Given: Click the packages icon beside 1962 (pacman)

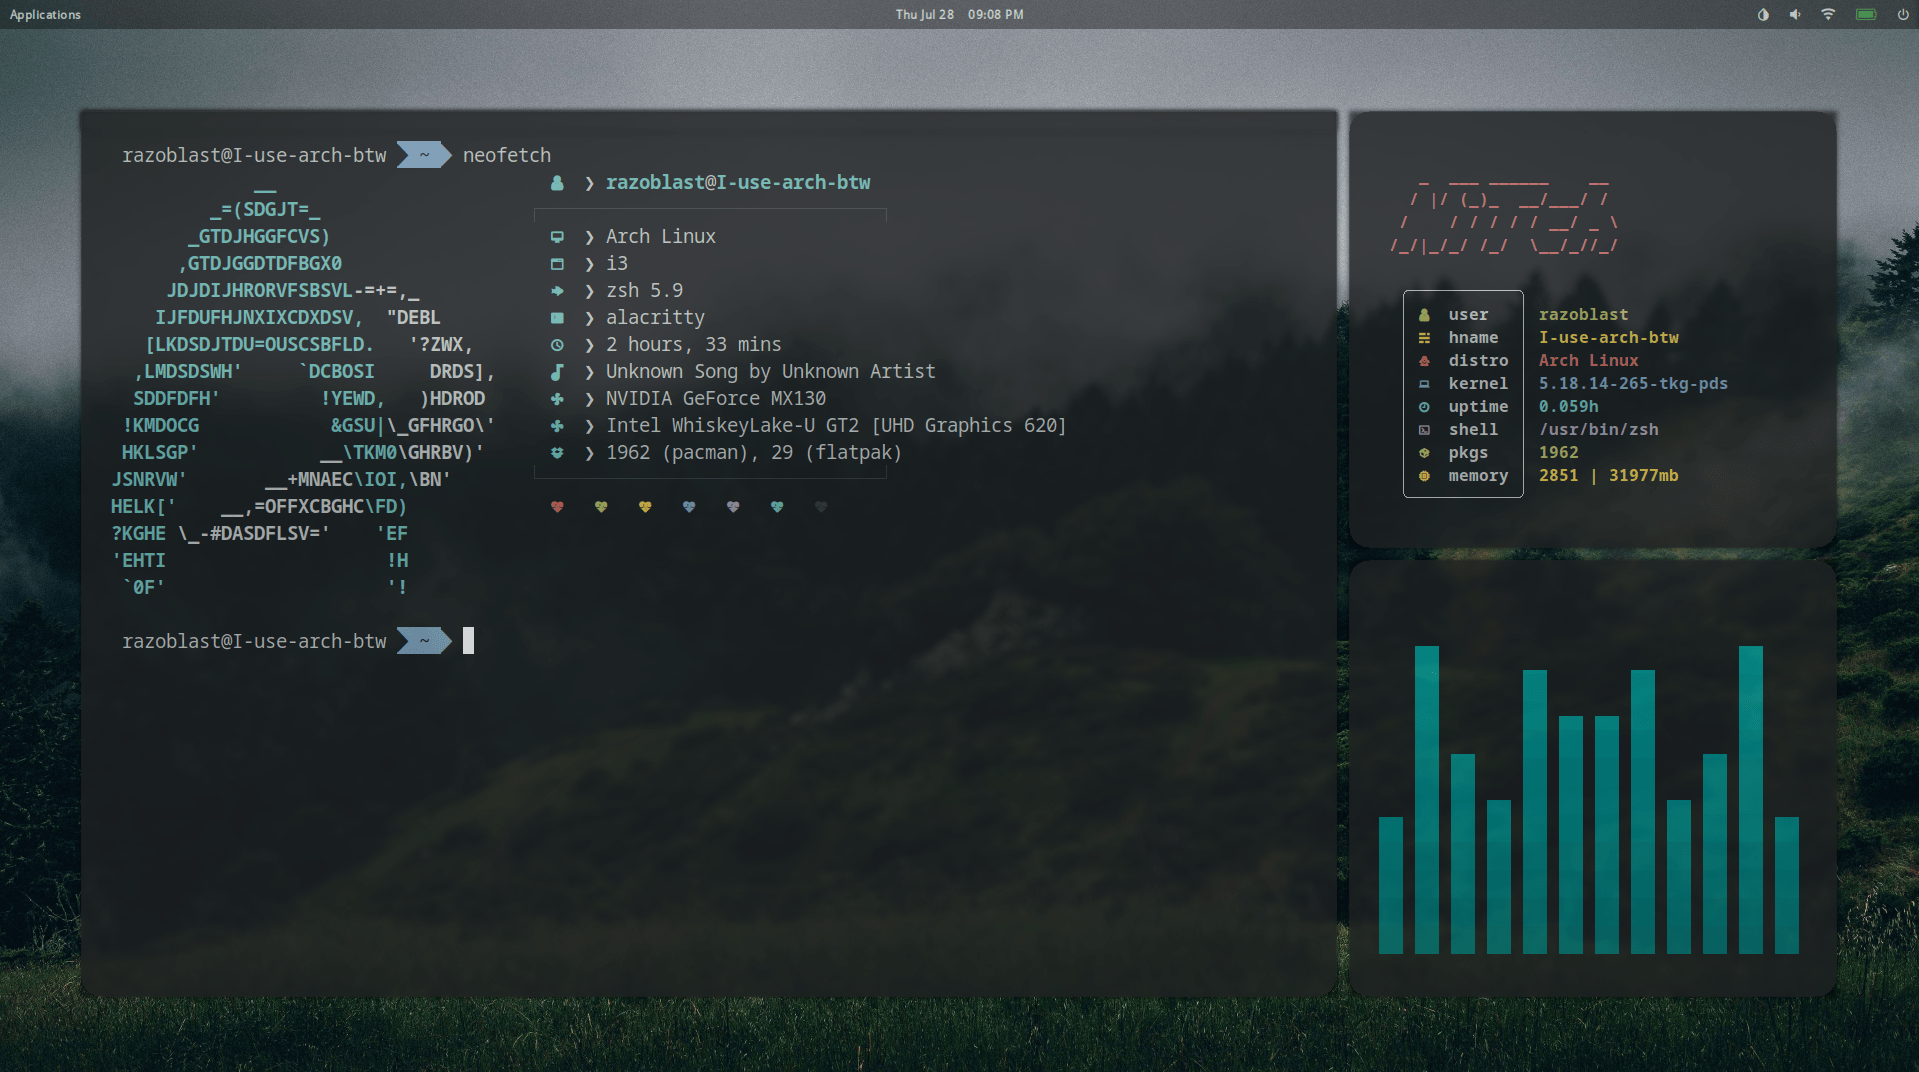Looking at the screenshot, I should click(x=557, y=453).
